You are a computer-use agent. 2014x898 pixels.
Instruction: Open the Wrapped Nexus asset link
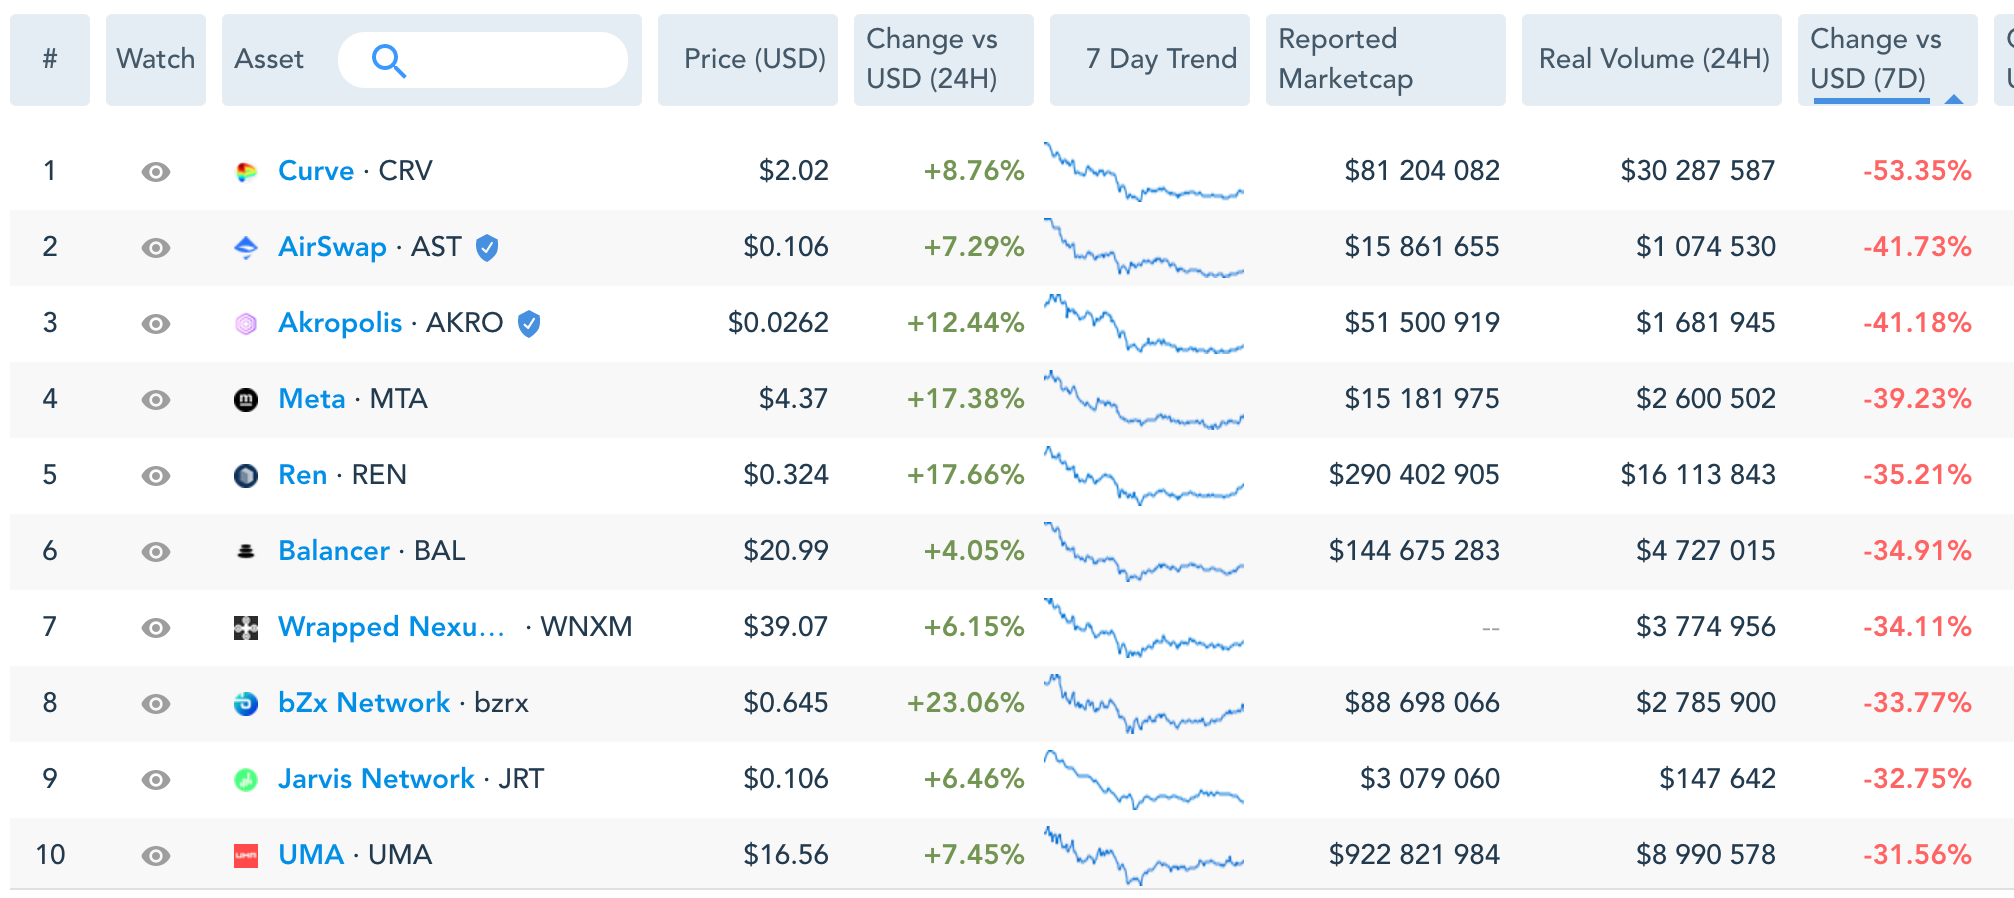pyautogui.click(x=391, y=627)
